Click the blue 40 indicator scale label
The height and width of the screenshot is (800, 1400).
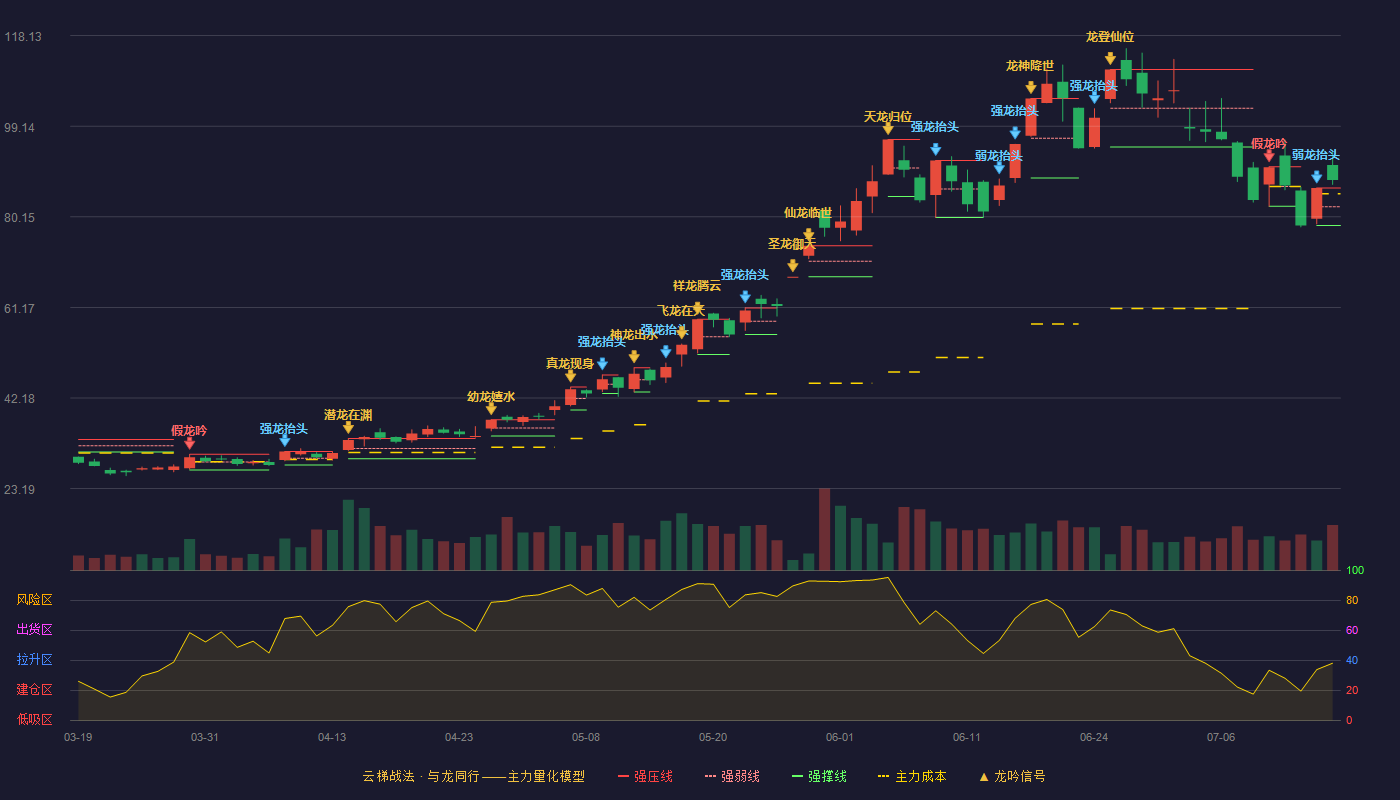pyautogui.click(x=1352, y=660)
